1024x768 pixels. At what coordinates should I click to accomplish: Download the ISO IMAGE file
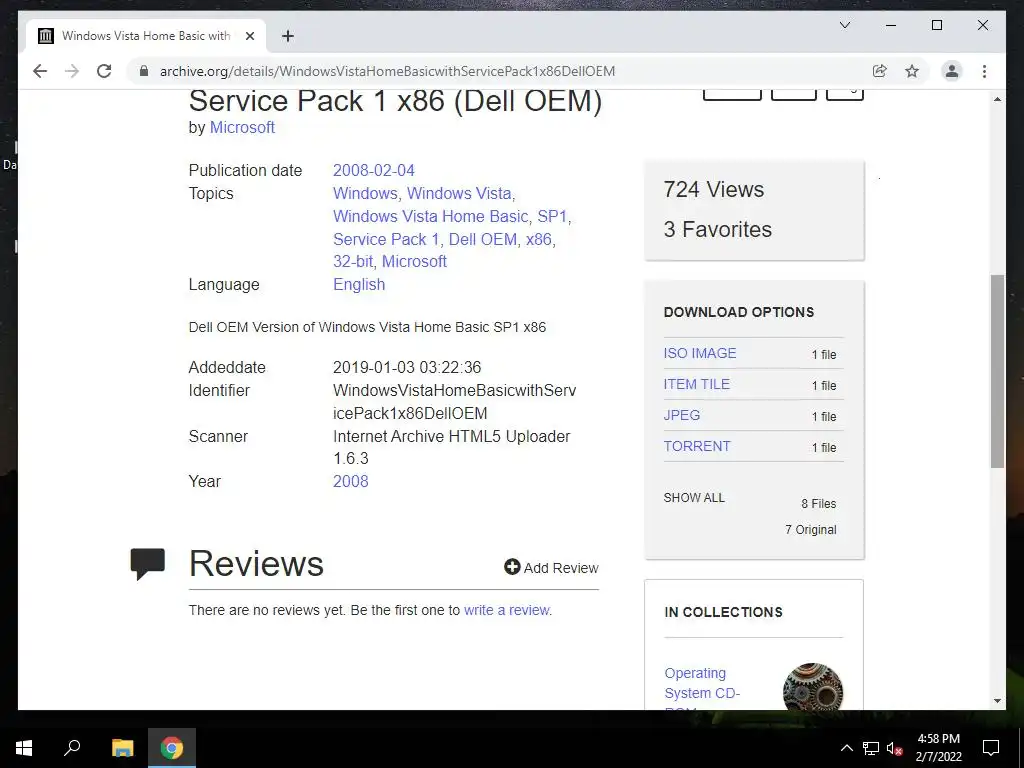(699, 353)
